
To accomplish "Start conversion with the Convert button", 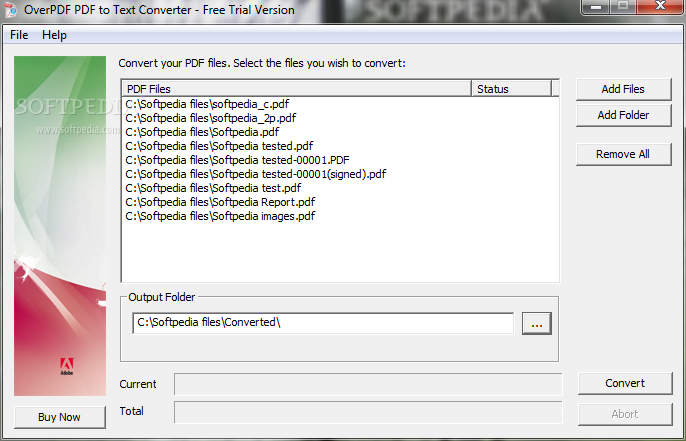I will point(625,383).
